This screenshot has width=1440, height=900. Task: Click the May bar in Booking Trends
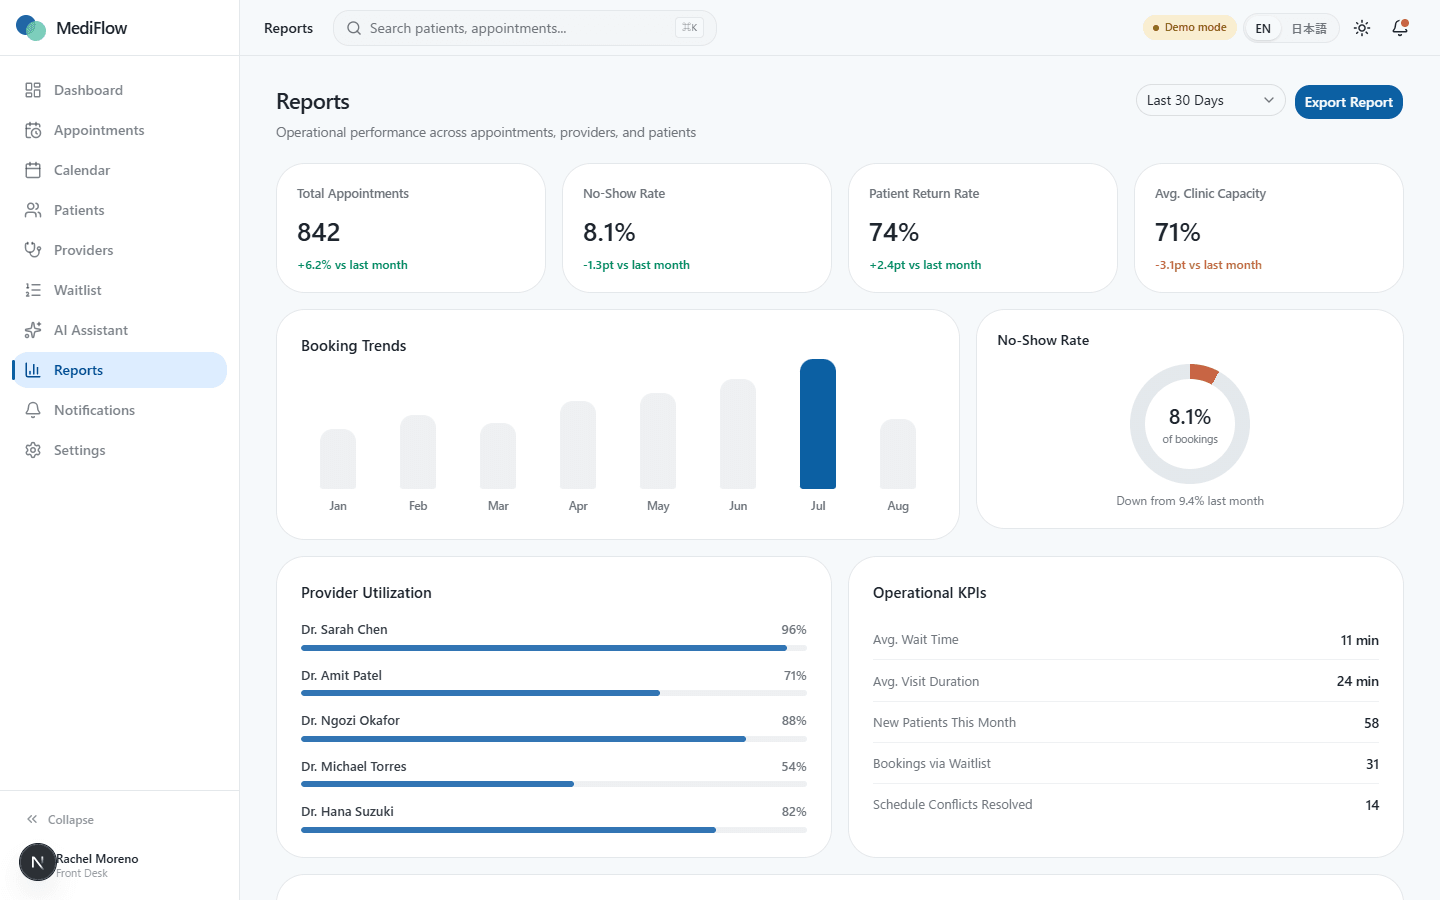(x=658, y=441)
